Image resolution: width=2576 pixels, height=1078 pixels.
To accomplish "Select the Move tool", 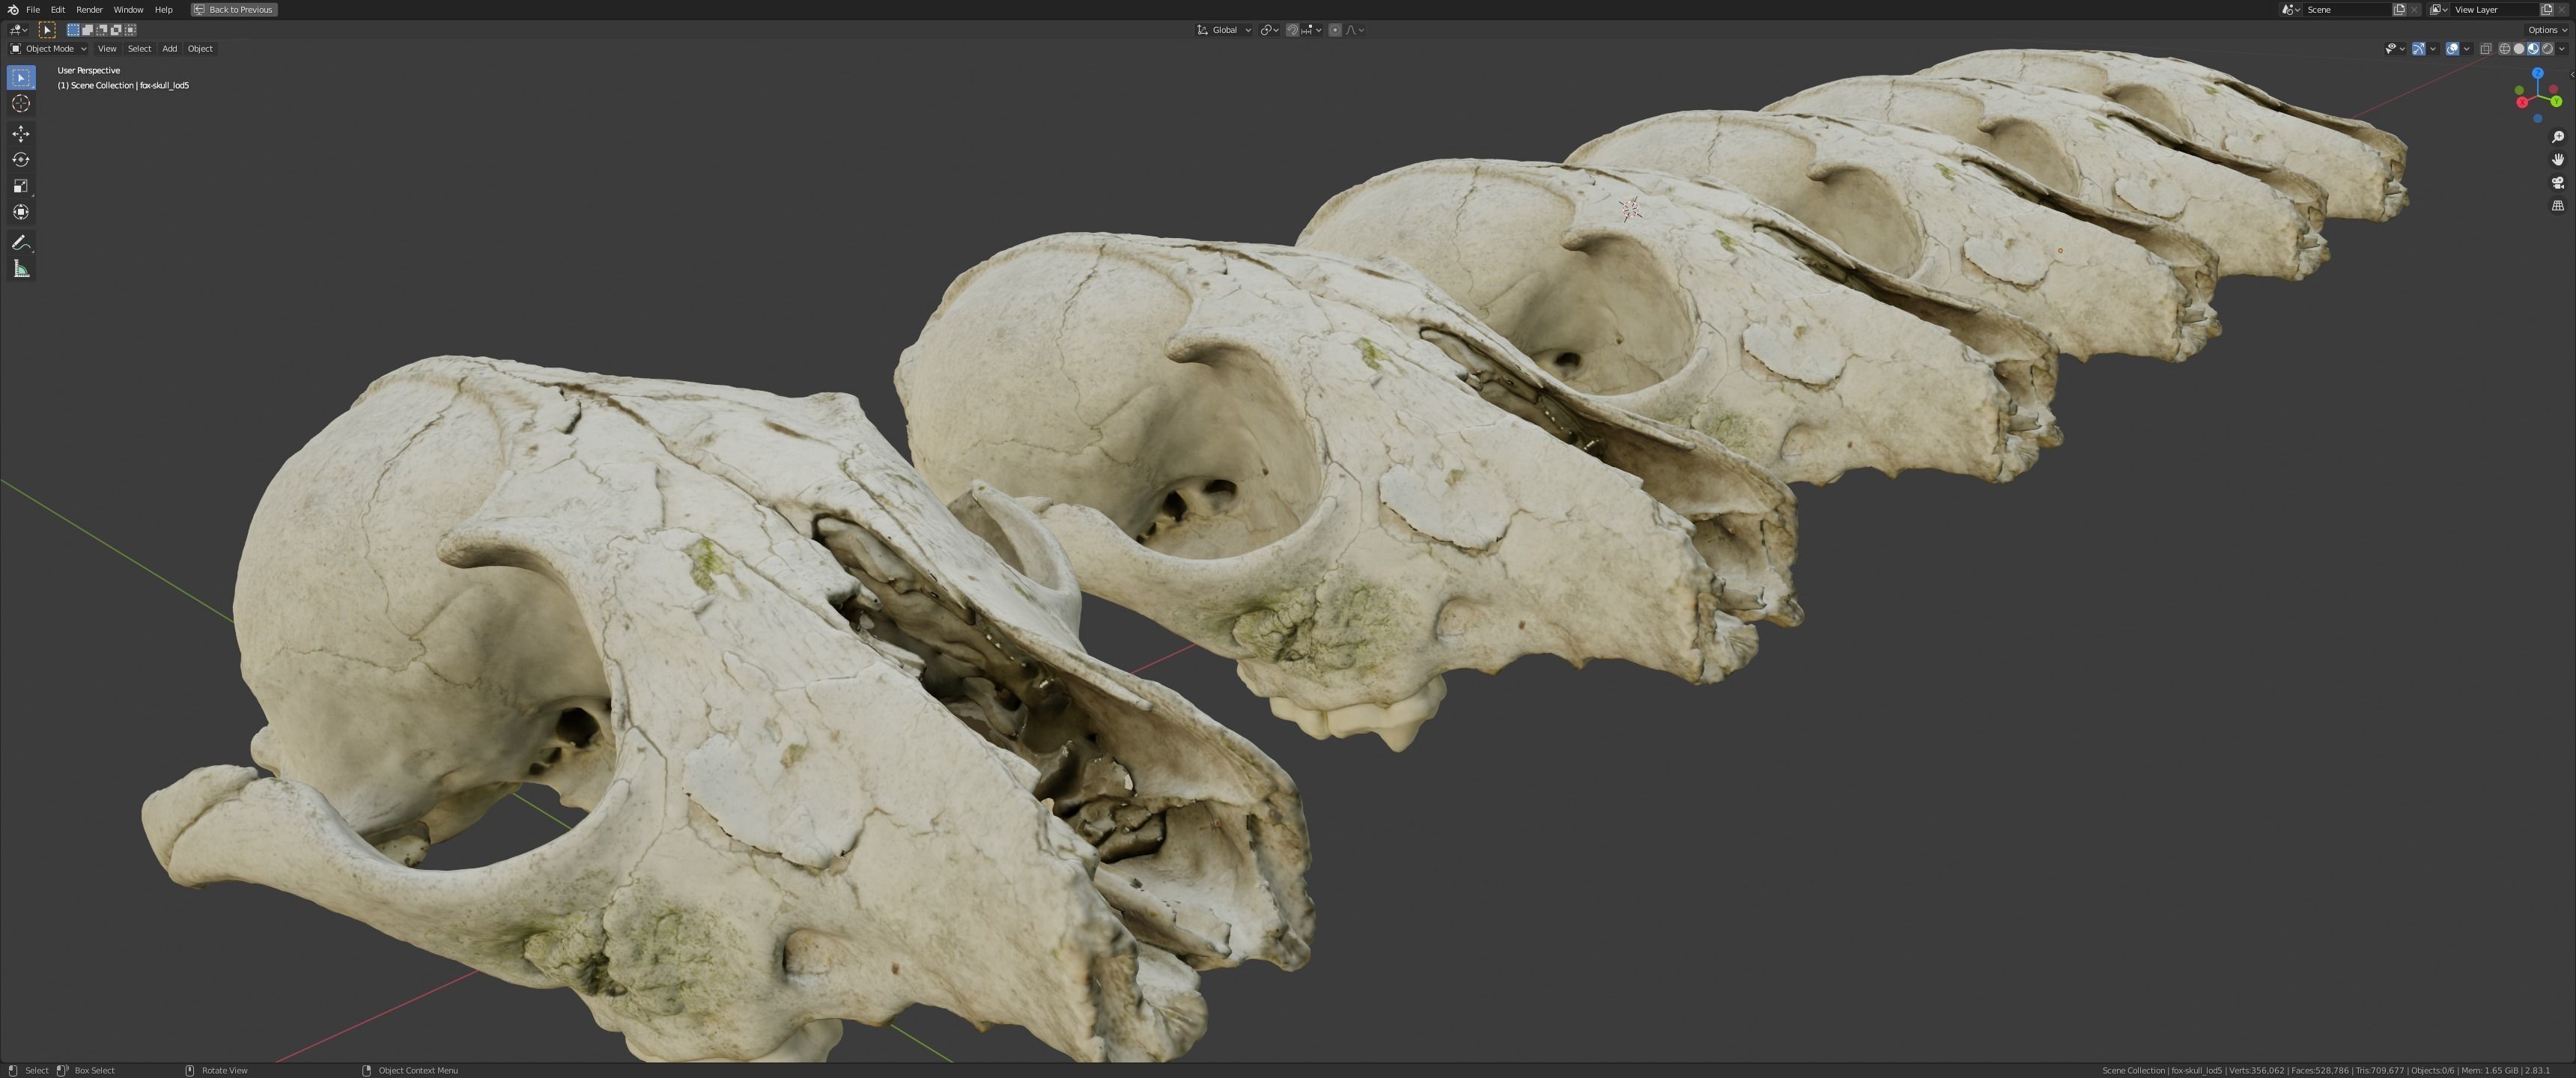I will click(21, 134).
